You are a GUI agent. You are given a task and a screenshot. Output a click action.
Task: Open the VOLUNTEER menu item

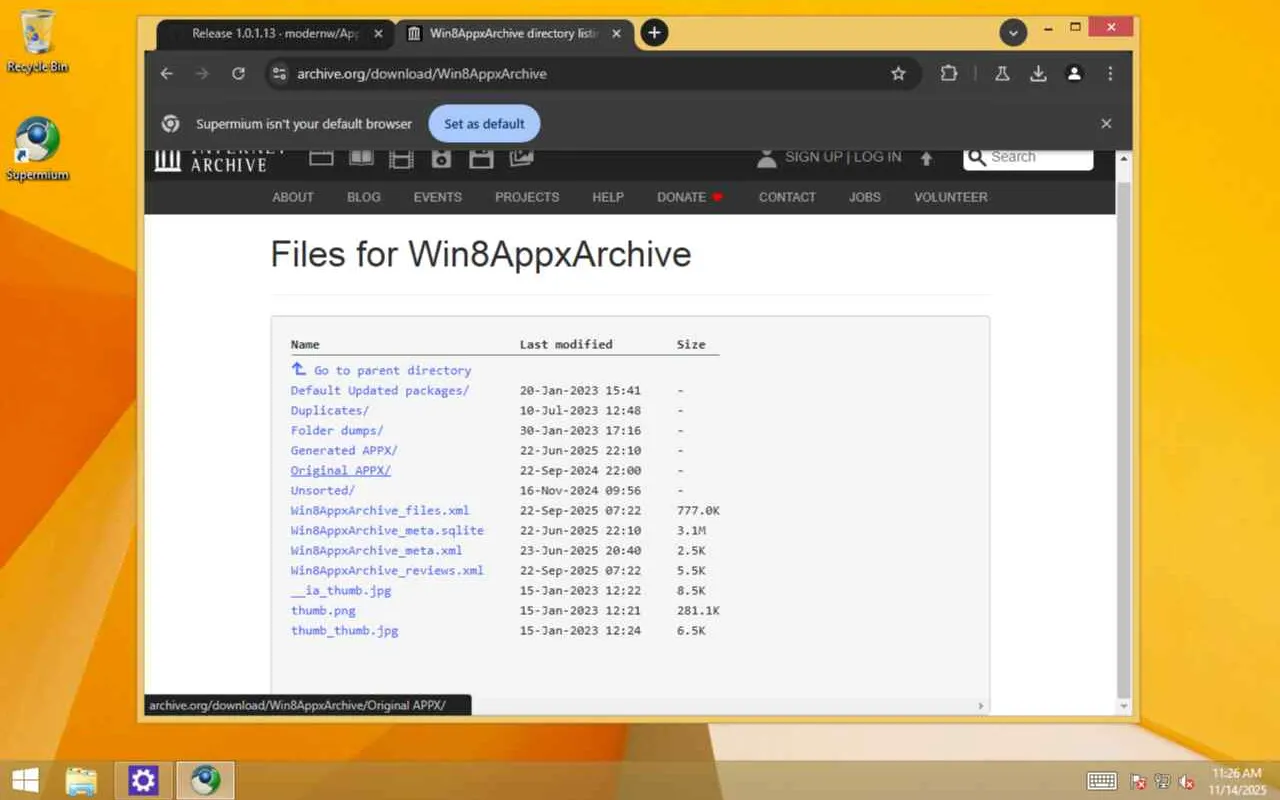click(951, 197)
